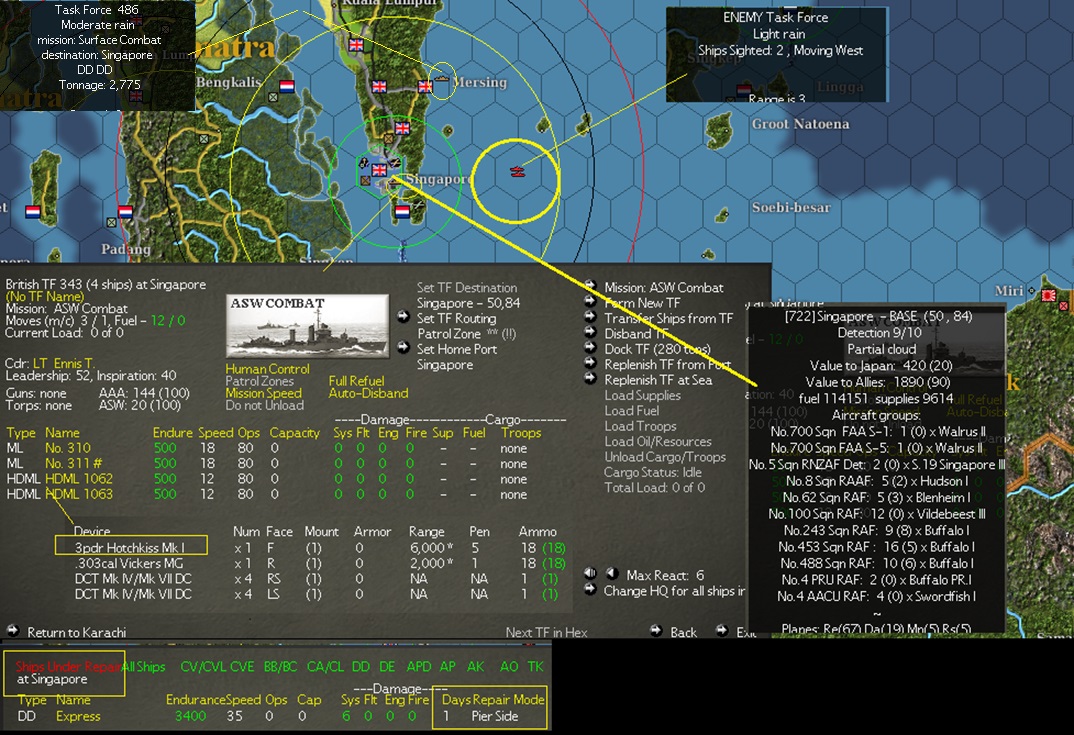Click No.100 Sqn RAF Vildebeest III group
Screen dimensions: 1074x735
(x=876, y=514)
